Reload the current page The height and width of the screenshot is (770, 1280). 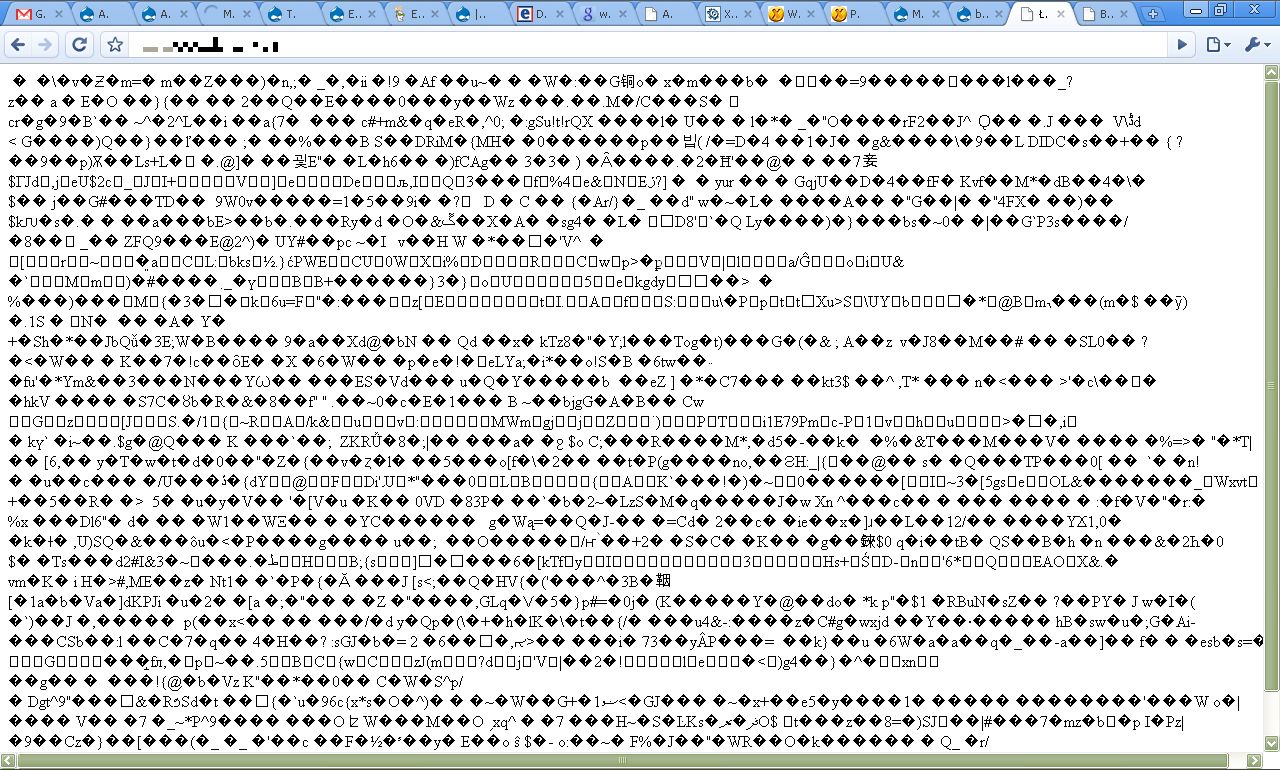pos(80,45)
